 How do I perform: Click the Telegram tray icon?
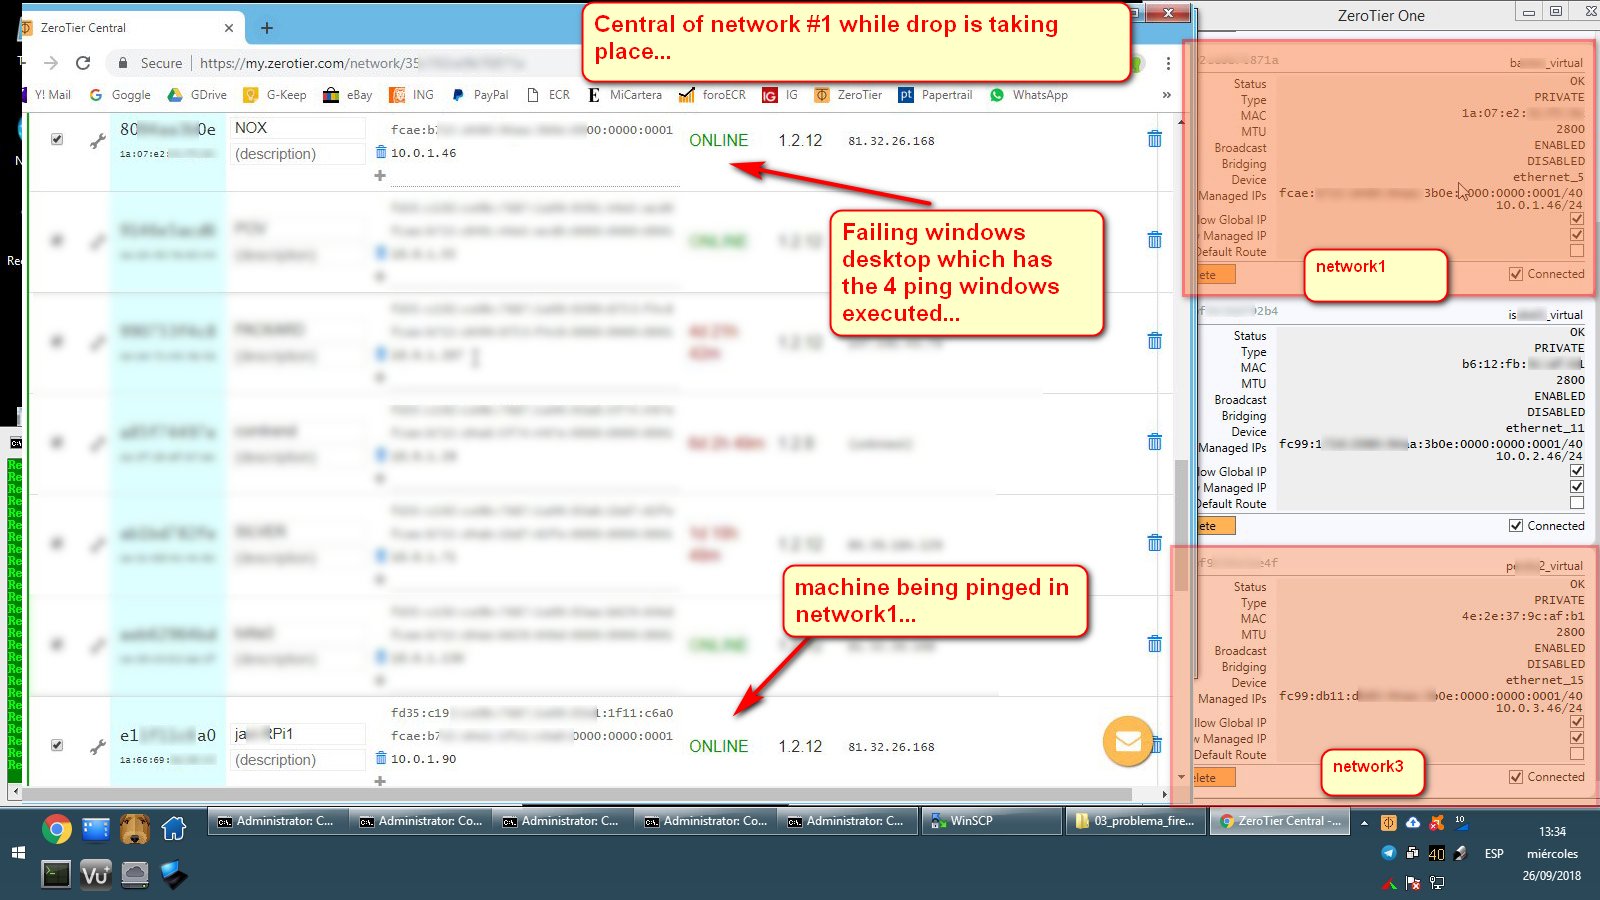coord(1388,853)
